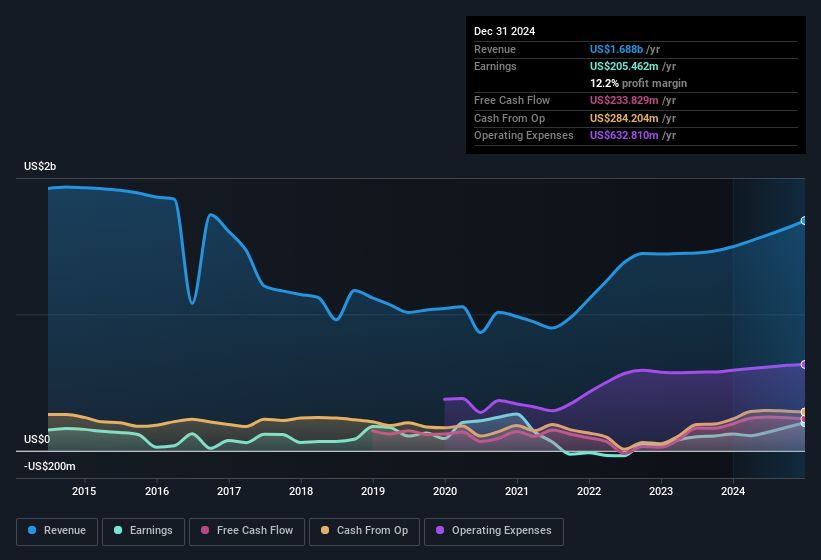
Task: Click the Operating Expenses end-point marker
Action: 804,364
